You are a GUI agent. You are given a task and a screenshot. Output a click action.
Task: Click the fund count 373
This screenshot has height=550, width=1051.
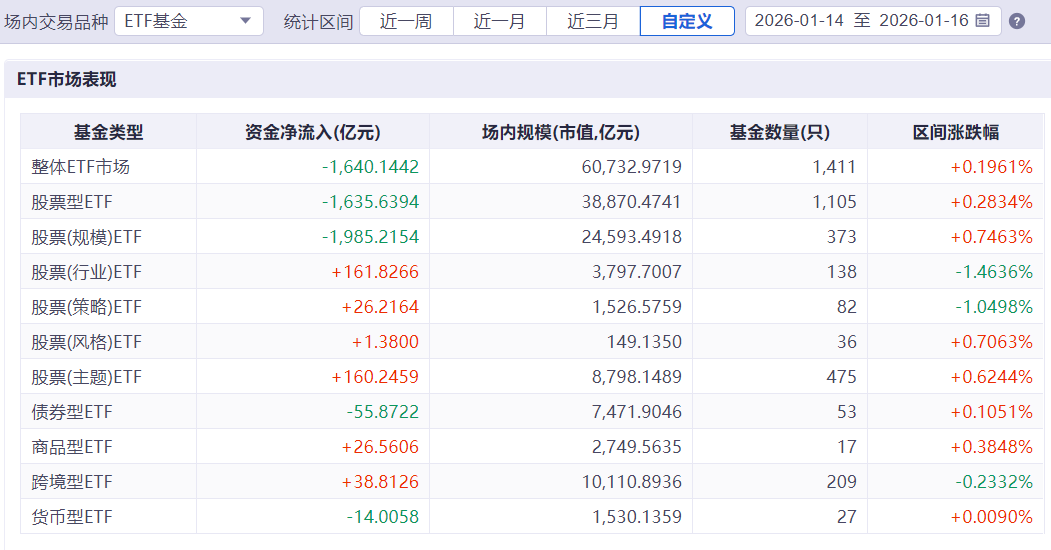(x=842, y=236)
